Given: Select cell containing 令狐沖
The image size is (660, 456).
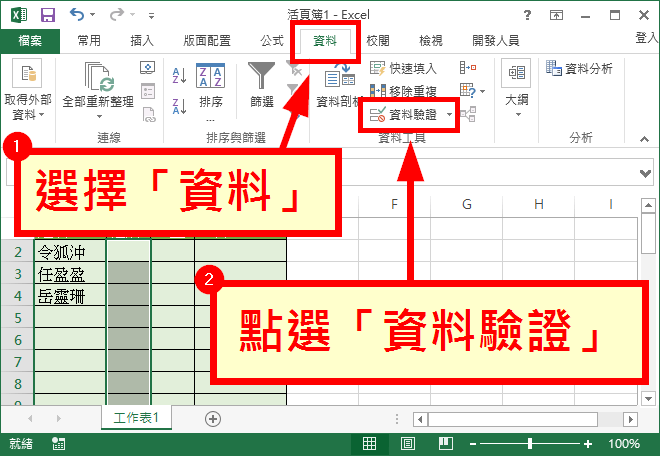Looking at the screenshot, I should coord(70,252).
